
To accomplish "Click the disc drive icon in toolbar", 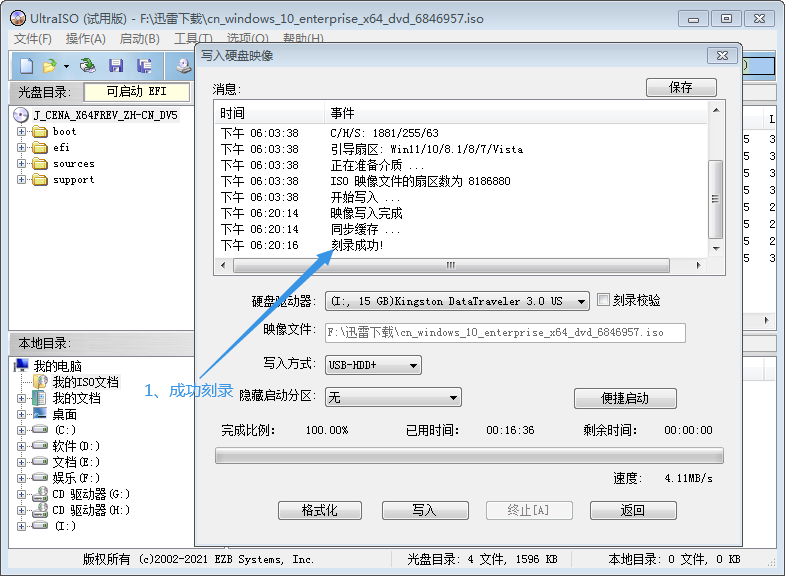I will coord(184,66).
